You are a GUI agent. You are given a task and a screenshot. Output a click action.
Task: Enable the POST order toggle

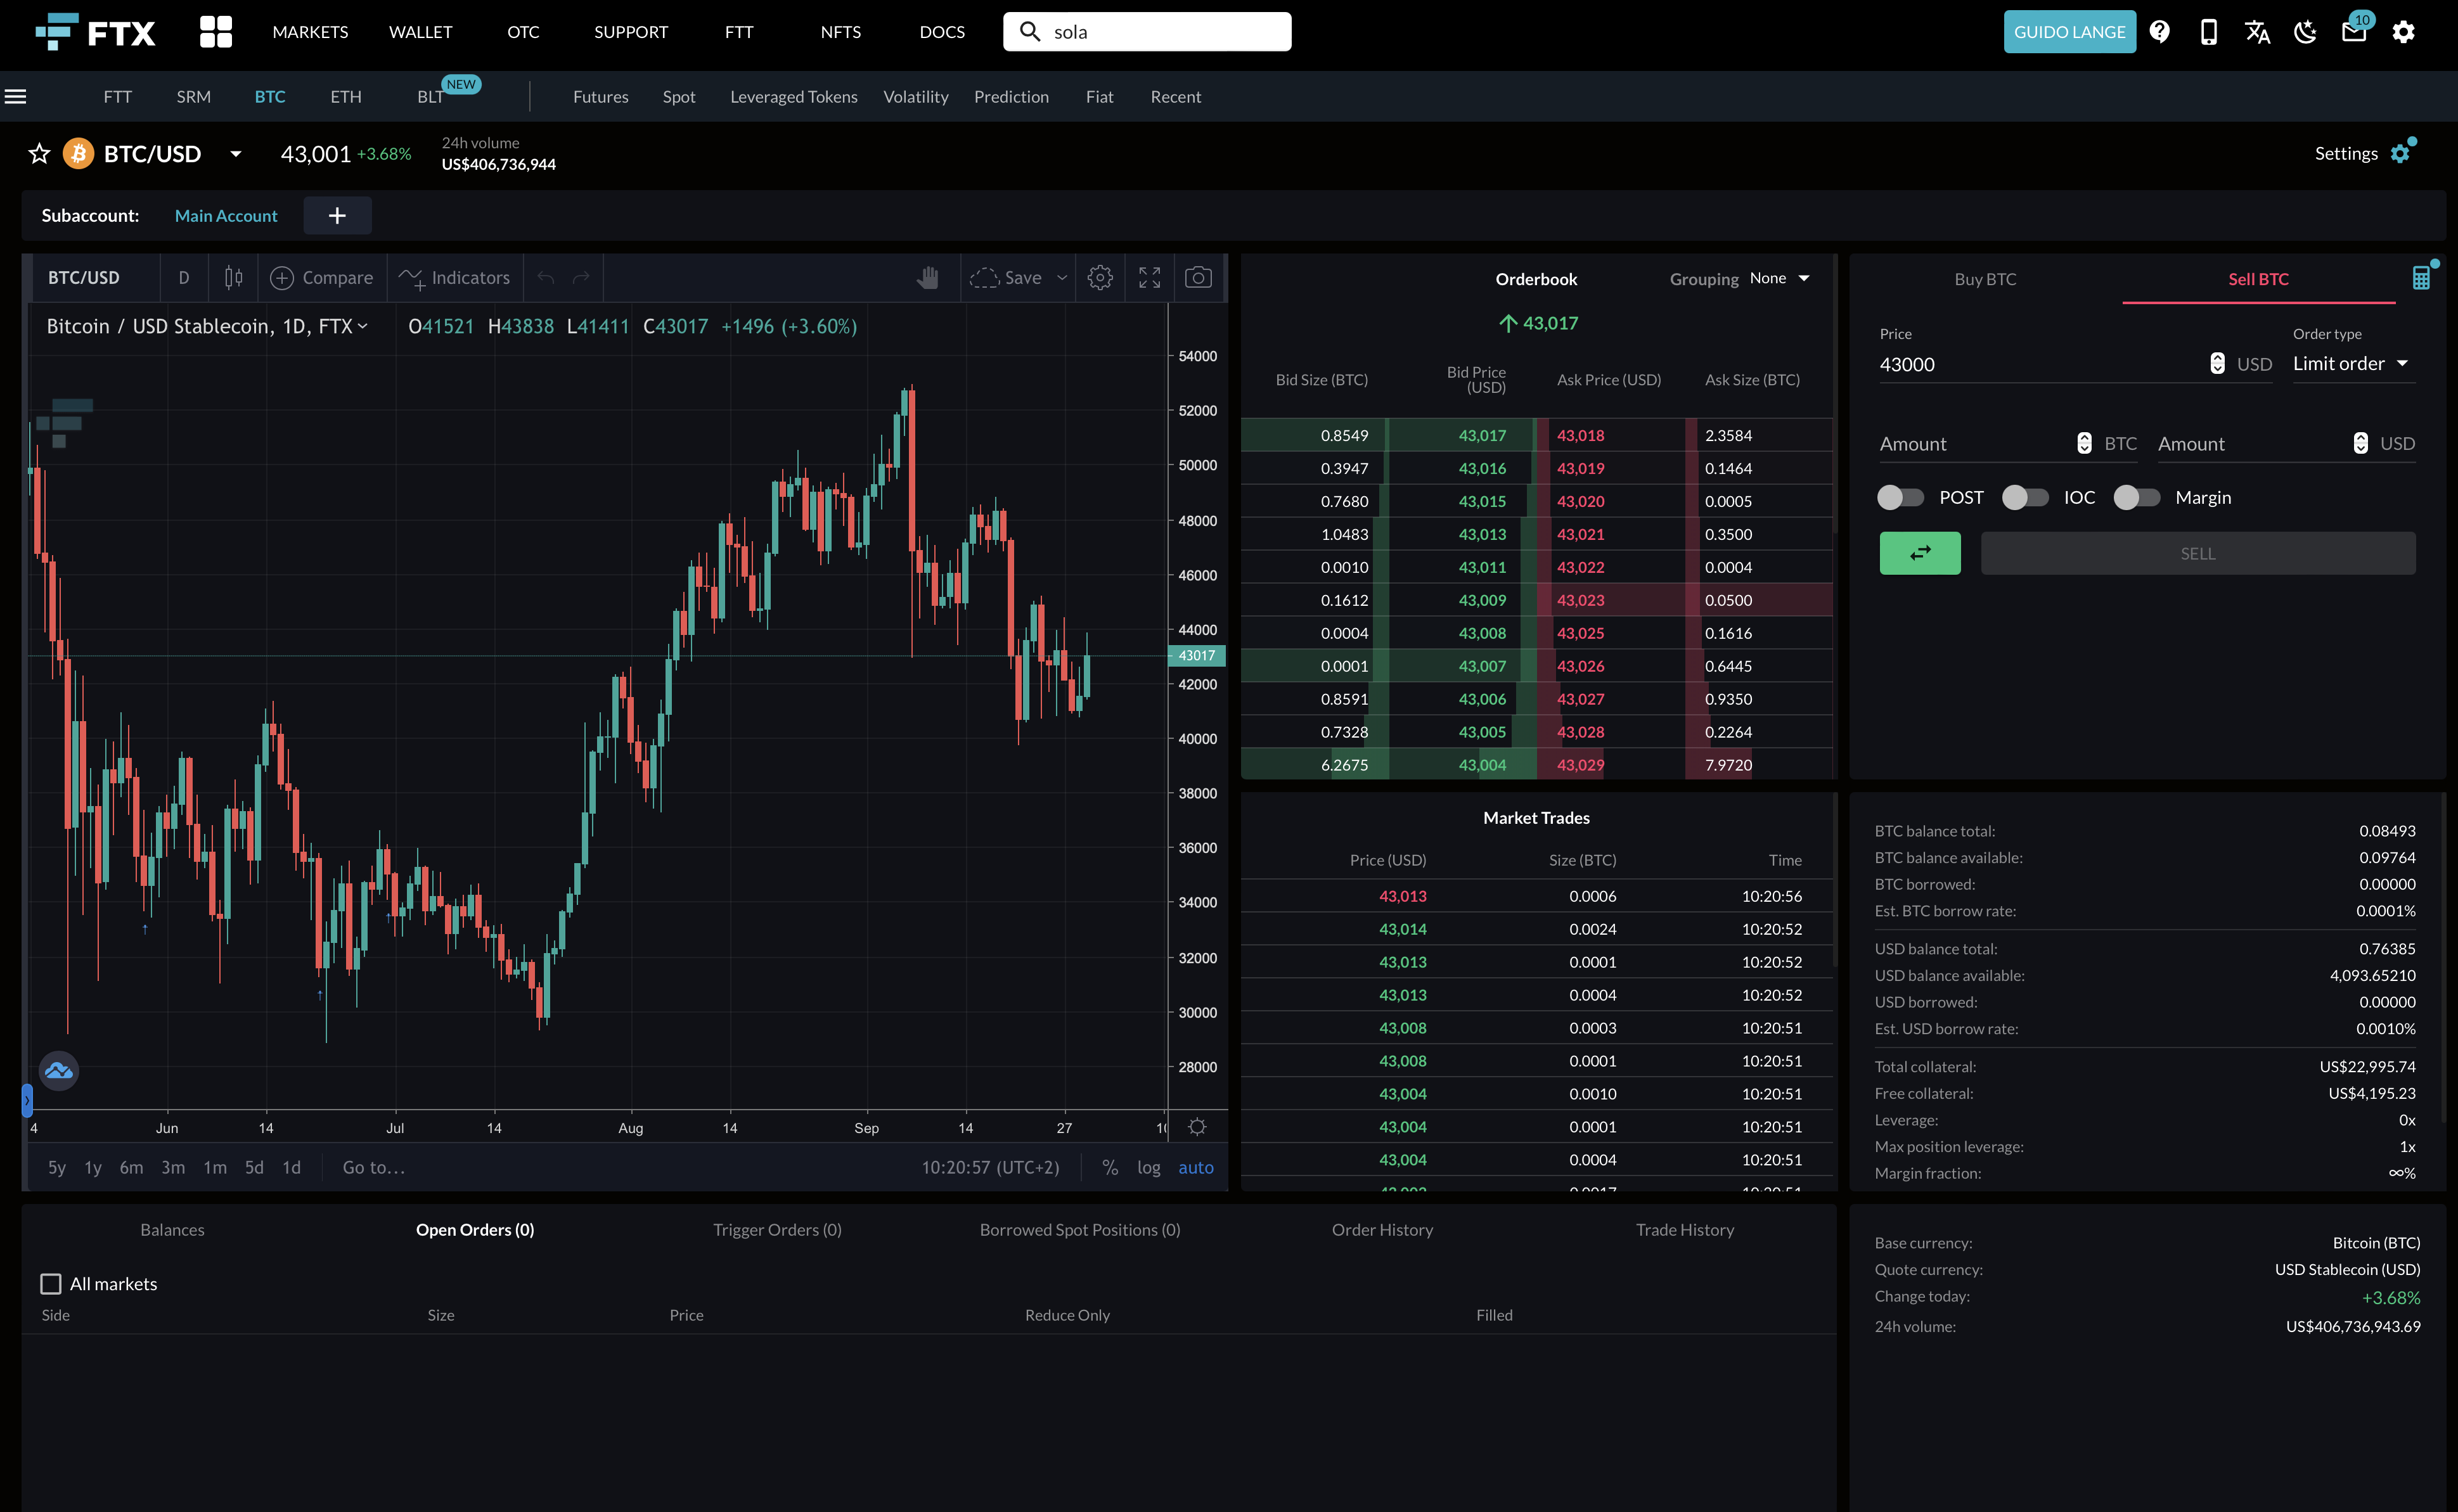pyautogui.click(x=1900, y=497)
